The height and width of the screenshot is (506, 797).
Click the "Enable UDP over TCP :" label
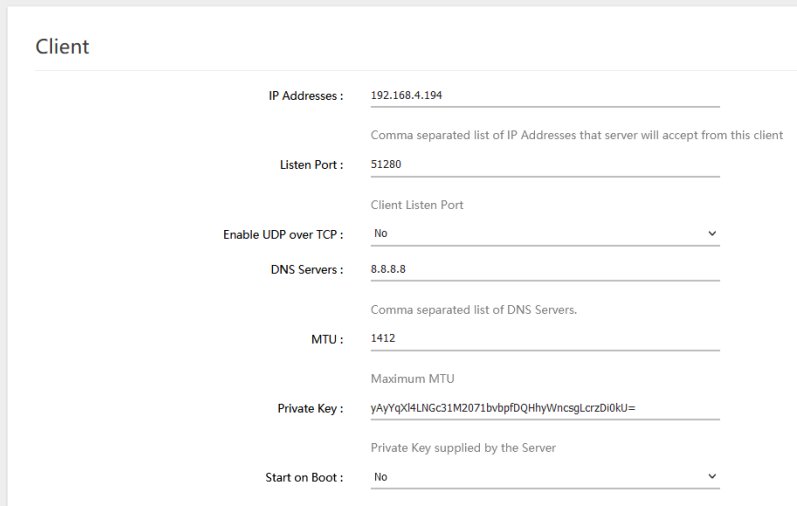tap(282, 235)
